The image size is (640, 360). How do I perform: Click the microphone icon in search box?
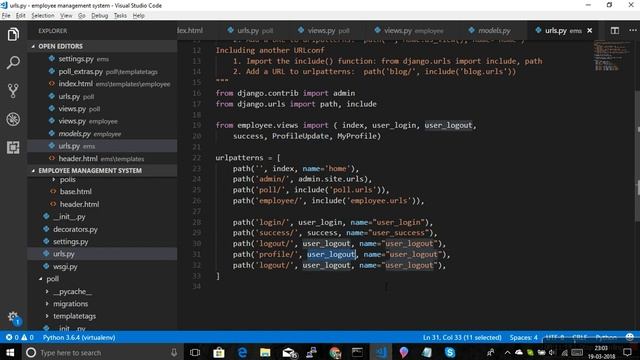coord(174,353)
